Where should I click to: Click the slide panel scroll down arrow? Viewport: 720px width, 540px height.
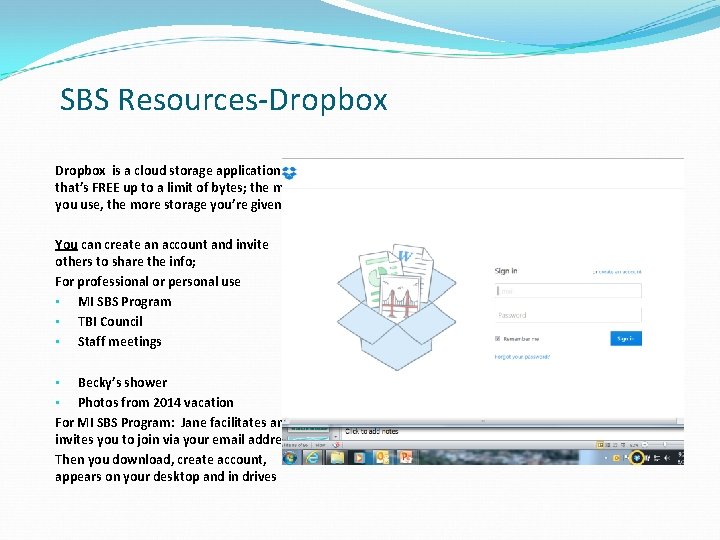tap(336, 436)
